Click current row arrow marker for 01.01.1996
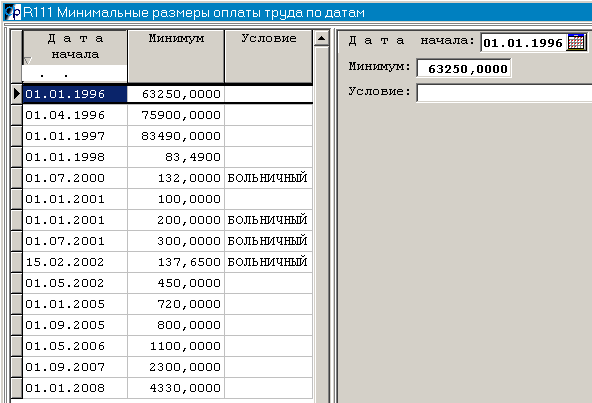Screen dimensions: 592x403 point(17,94)
